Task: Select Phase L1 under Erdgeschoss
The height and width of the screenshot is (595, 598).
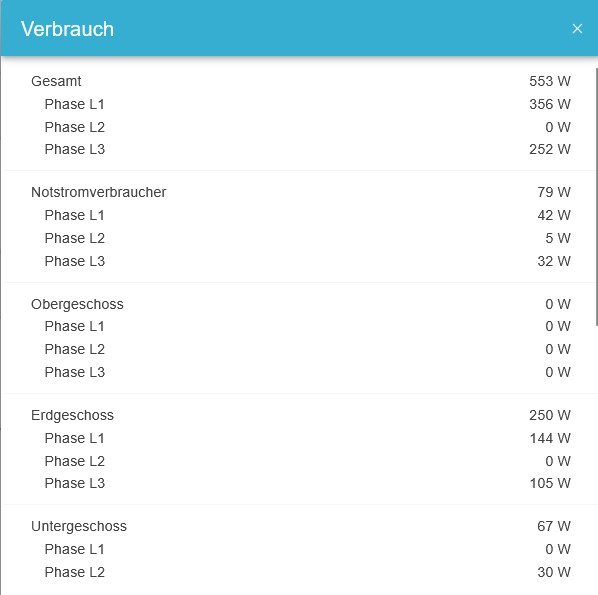Action: pos(74,438)
